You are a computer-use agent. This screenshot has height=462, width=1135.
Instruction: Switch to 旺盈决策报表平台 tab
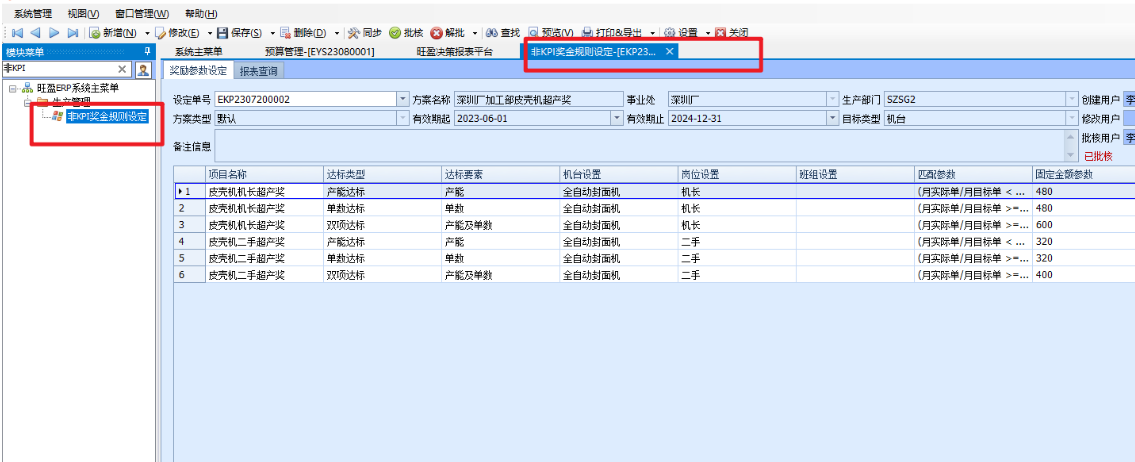point(455,51)
